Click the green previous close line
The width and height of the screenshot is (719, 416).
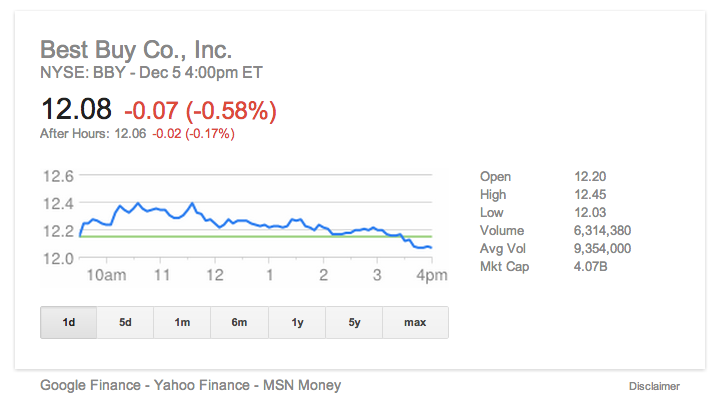300,237
